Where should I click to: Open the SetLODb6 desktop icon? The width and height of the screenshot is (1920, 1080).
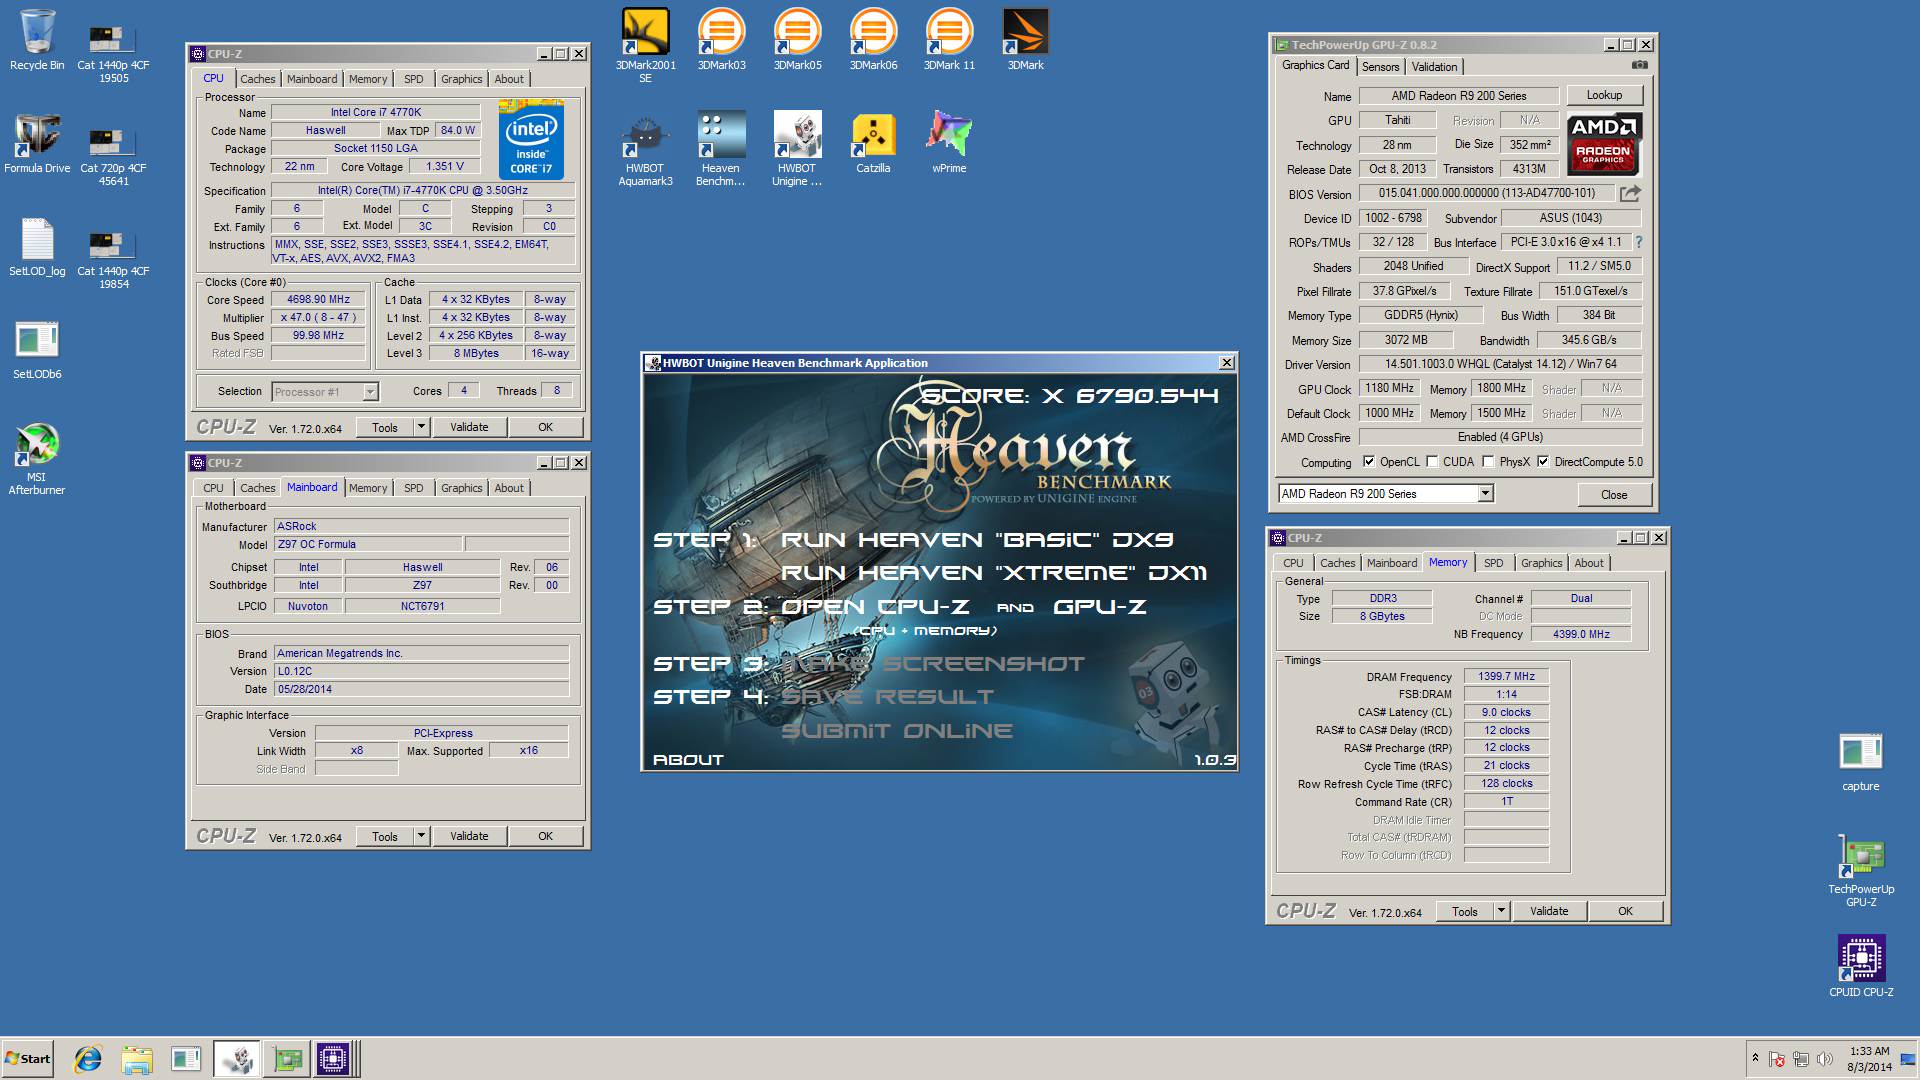[37, 350]
